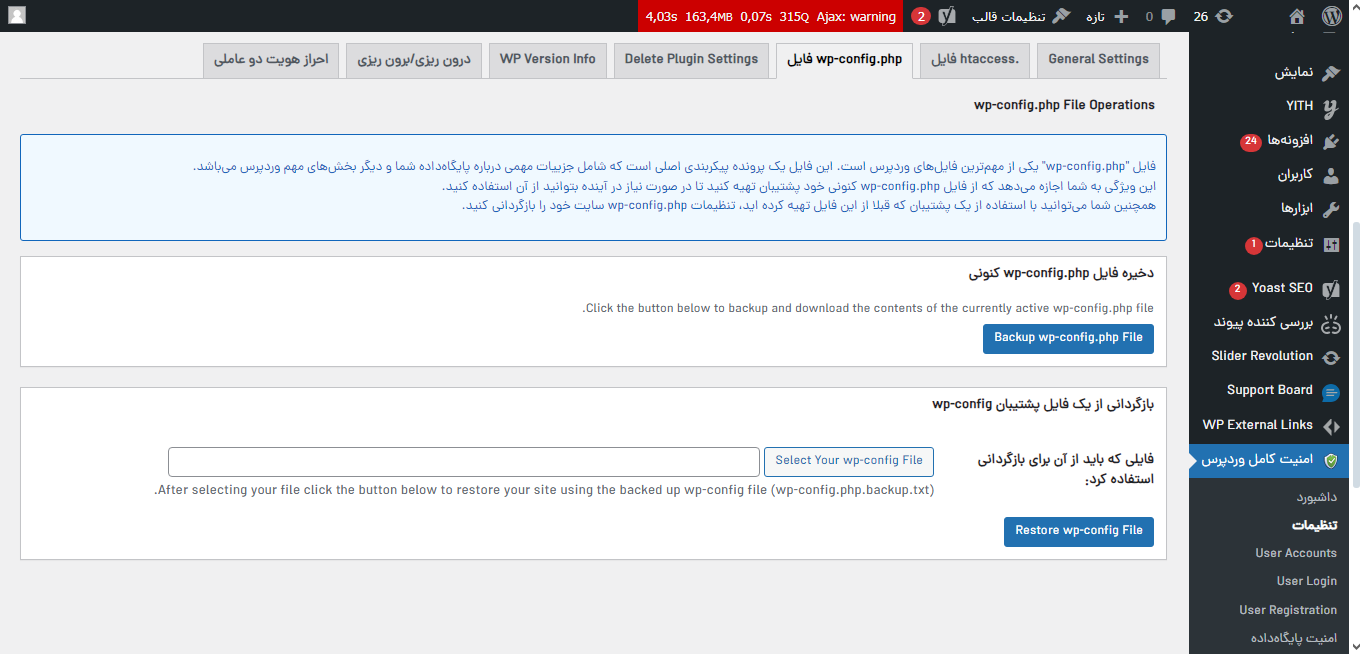Click the WP External Links icon
This screenshot has height=654, width=1364.
(x=1331, y=426)
